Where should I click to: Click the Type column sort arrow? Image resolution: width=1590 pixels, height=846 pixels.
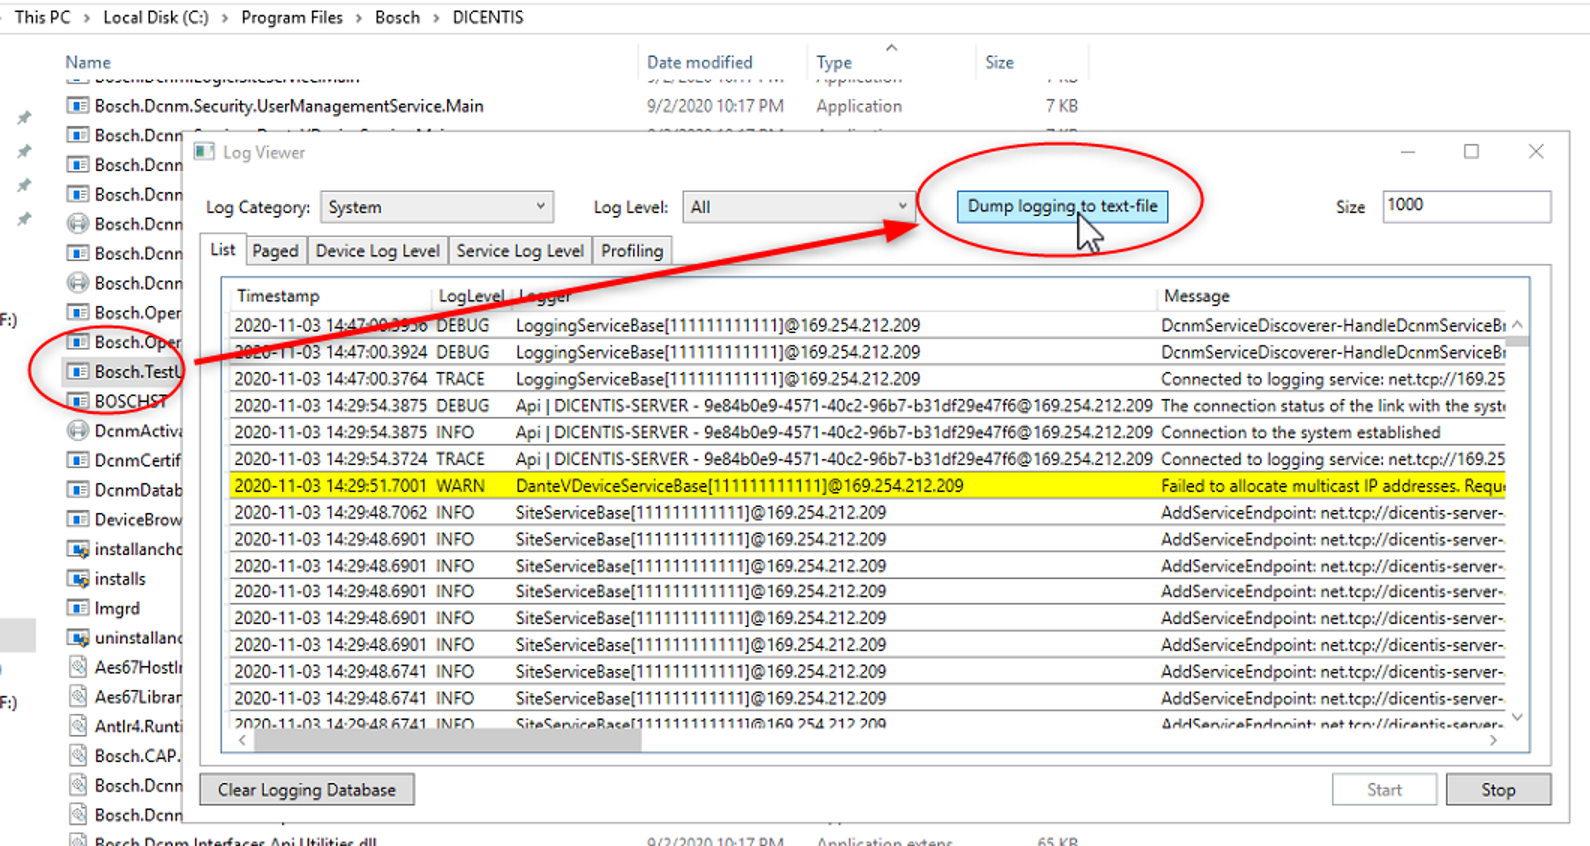click(891, 48)
